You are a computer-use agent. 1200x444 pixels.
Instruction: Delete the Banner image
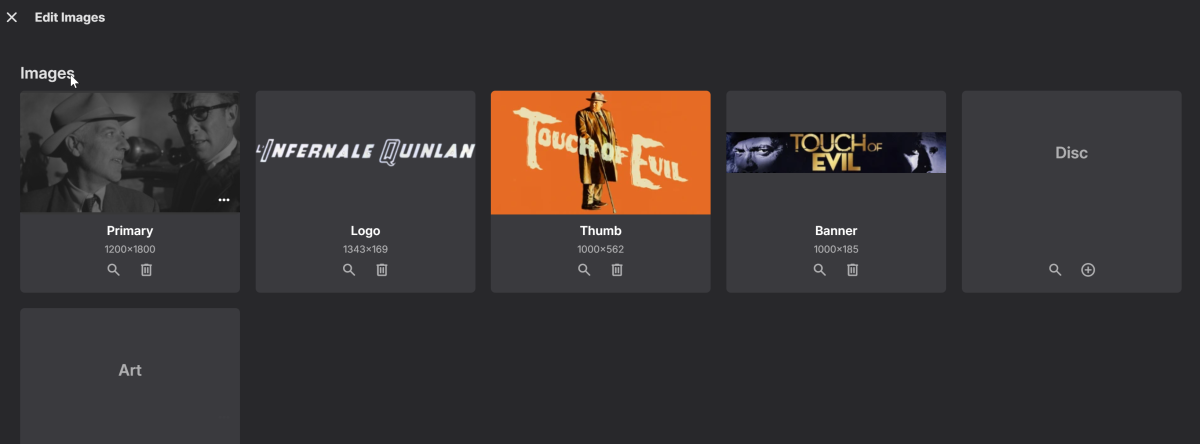[x=852, y=270]
